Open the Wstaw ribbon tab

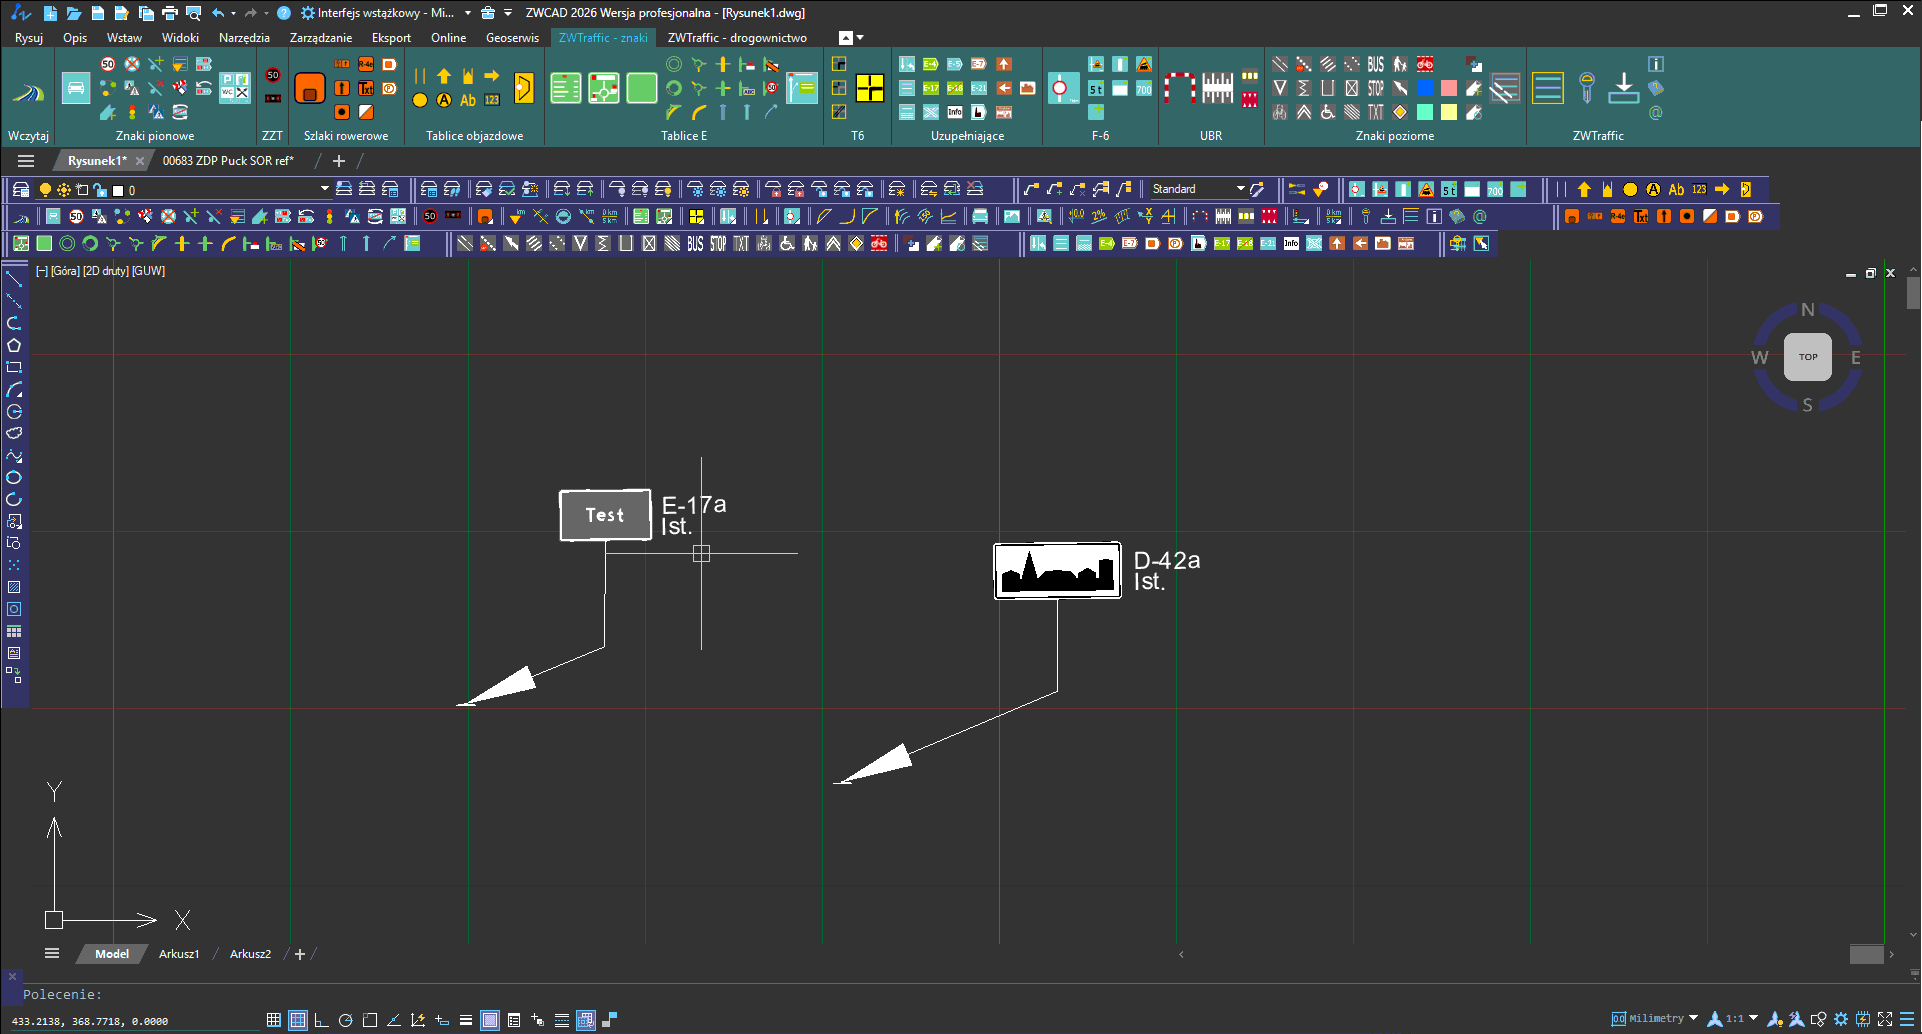click(124, 38)
